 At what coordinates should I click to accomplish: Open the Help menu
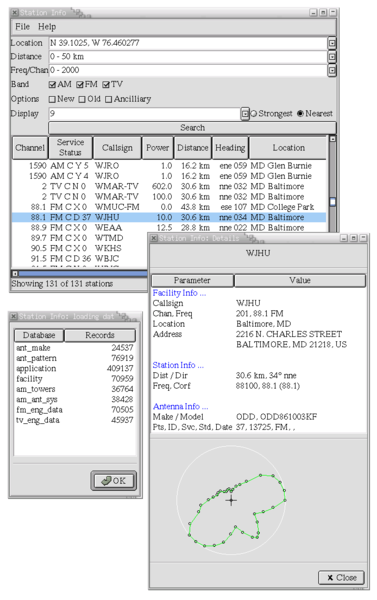point(47,27)
